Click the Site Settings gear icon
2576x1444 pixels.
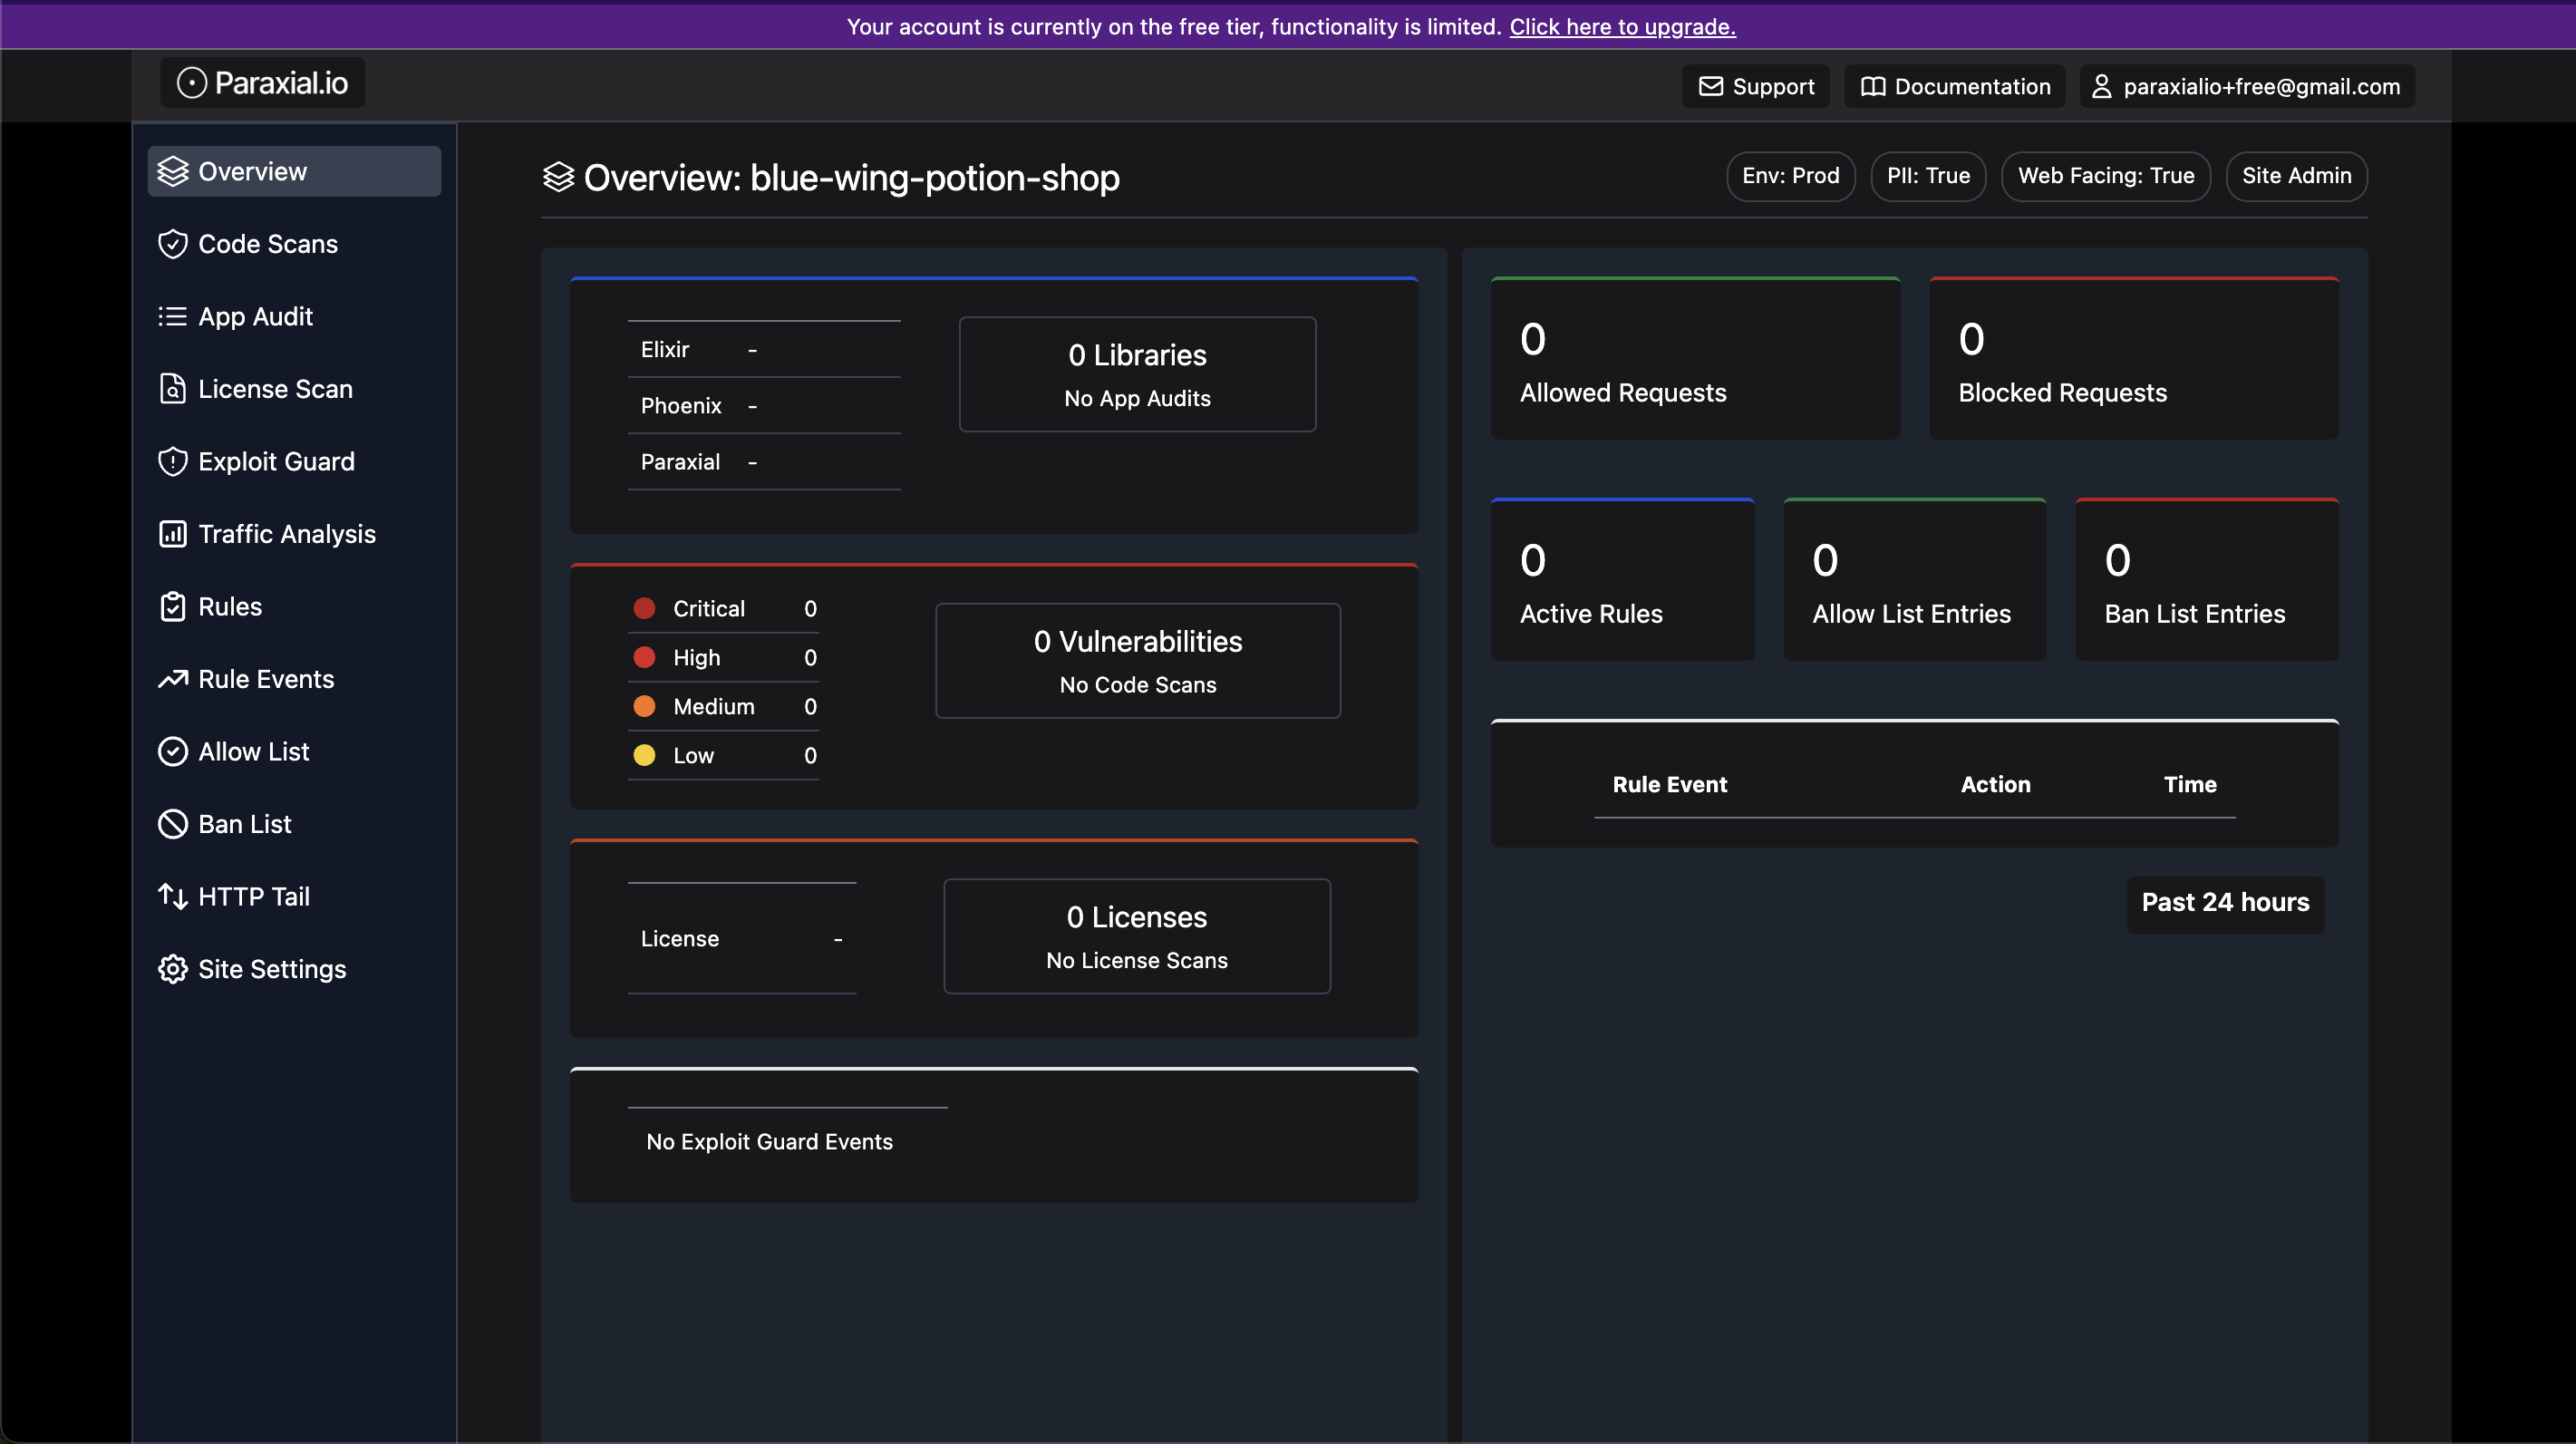(x=172, y=969)
